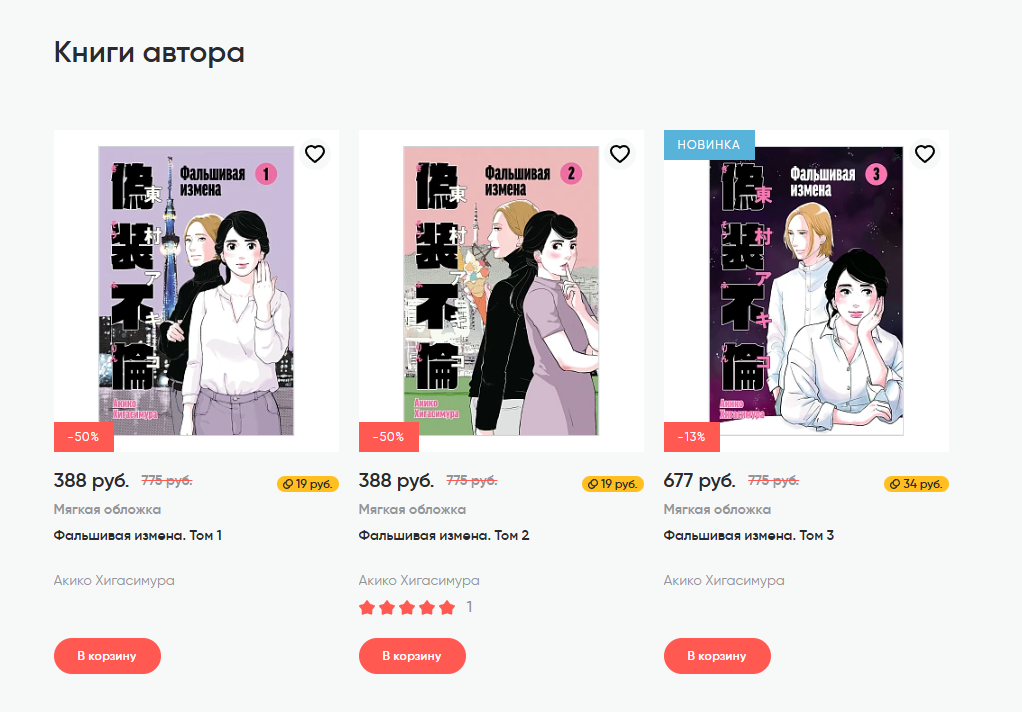Image resolution: width=1022 pixels, height=712 pixels.
Task: Click the 19 руб. bonus badge for Том 1
Action: click(x=308, y=484)
